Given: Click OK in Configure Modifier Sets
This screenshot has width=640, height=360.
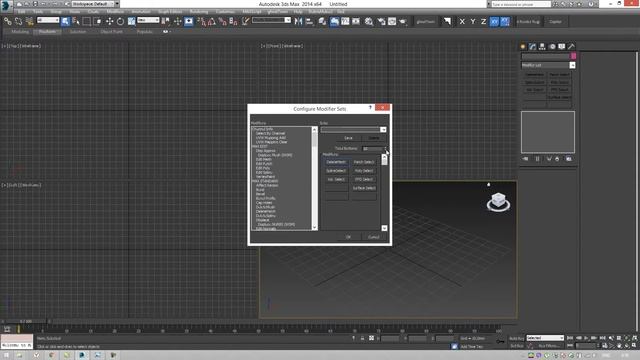Looking at the screenshot, I should pyautogui.click(x=348, y=237).
